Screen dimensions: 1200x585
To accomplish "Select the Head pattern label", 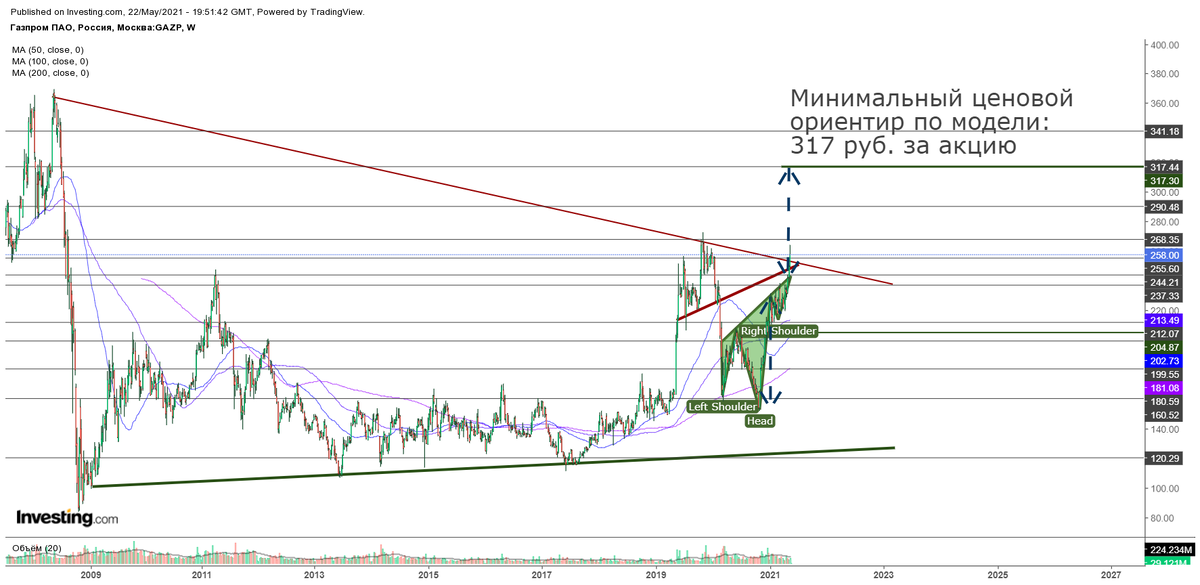I will pos(758,421).
